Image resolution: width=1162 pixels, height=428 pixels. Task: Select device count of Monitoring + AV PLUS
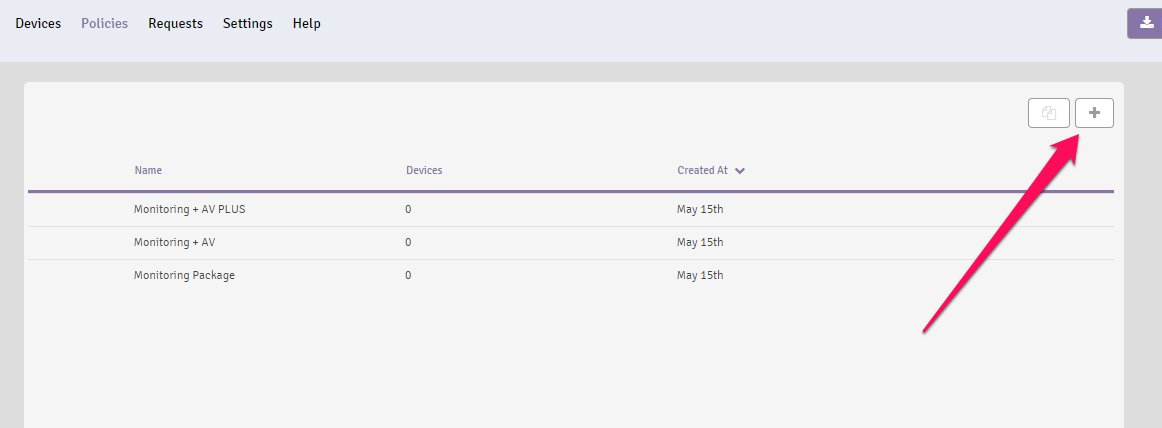point(408,210)
